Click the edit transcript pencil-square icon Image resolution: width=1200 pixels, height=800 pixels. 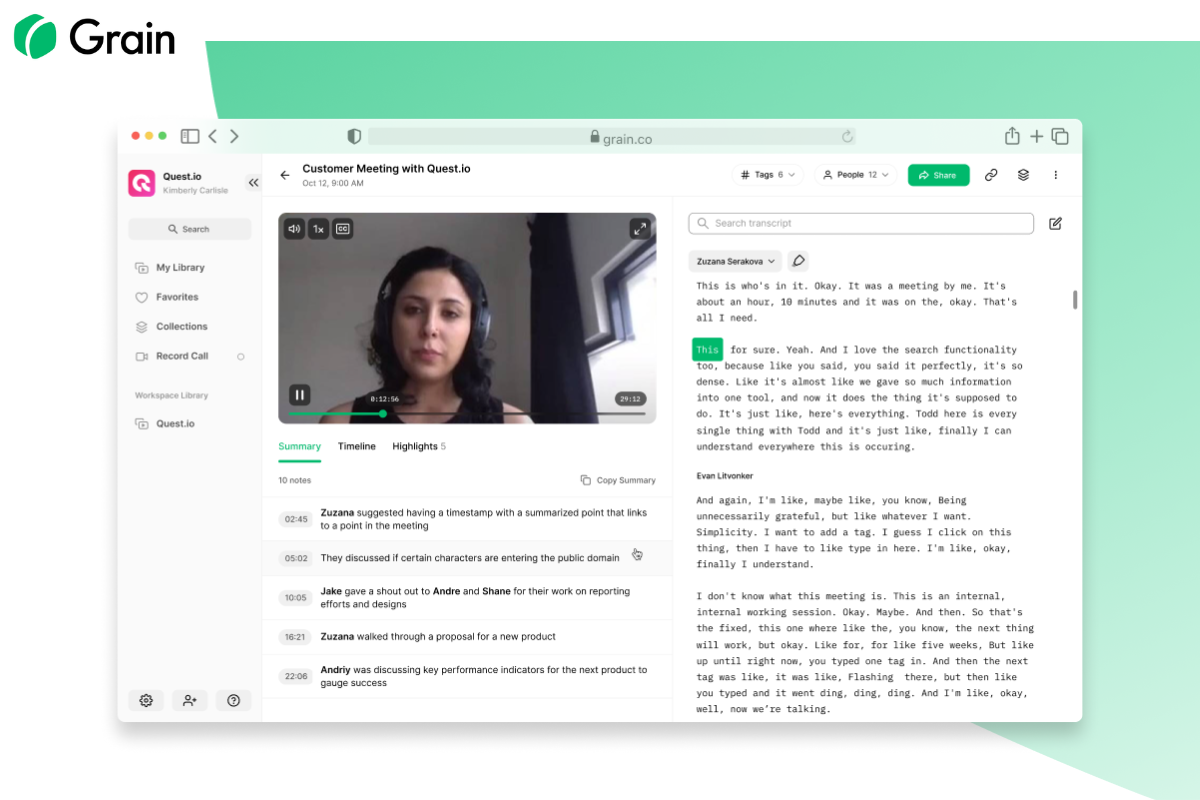click(x=1055, y=223)
